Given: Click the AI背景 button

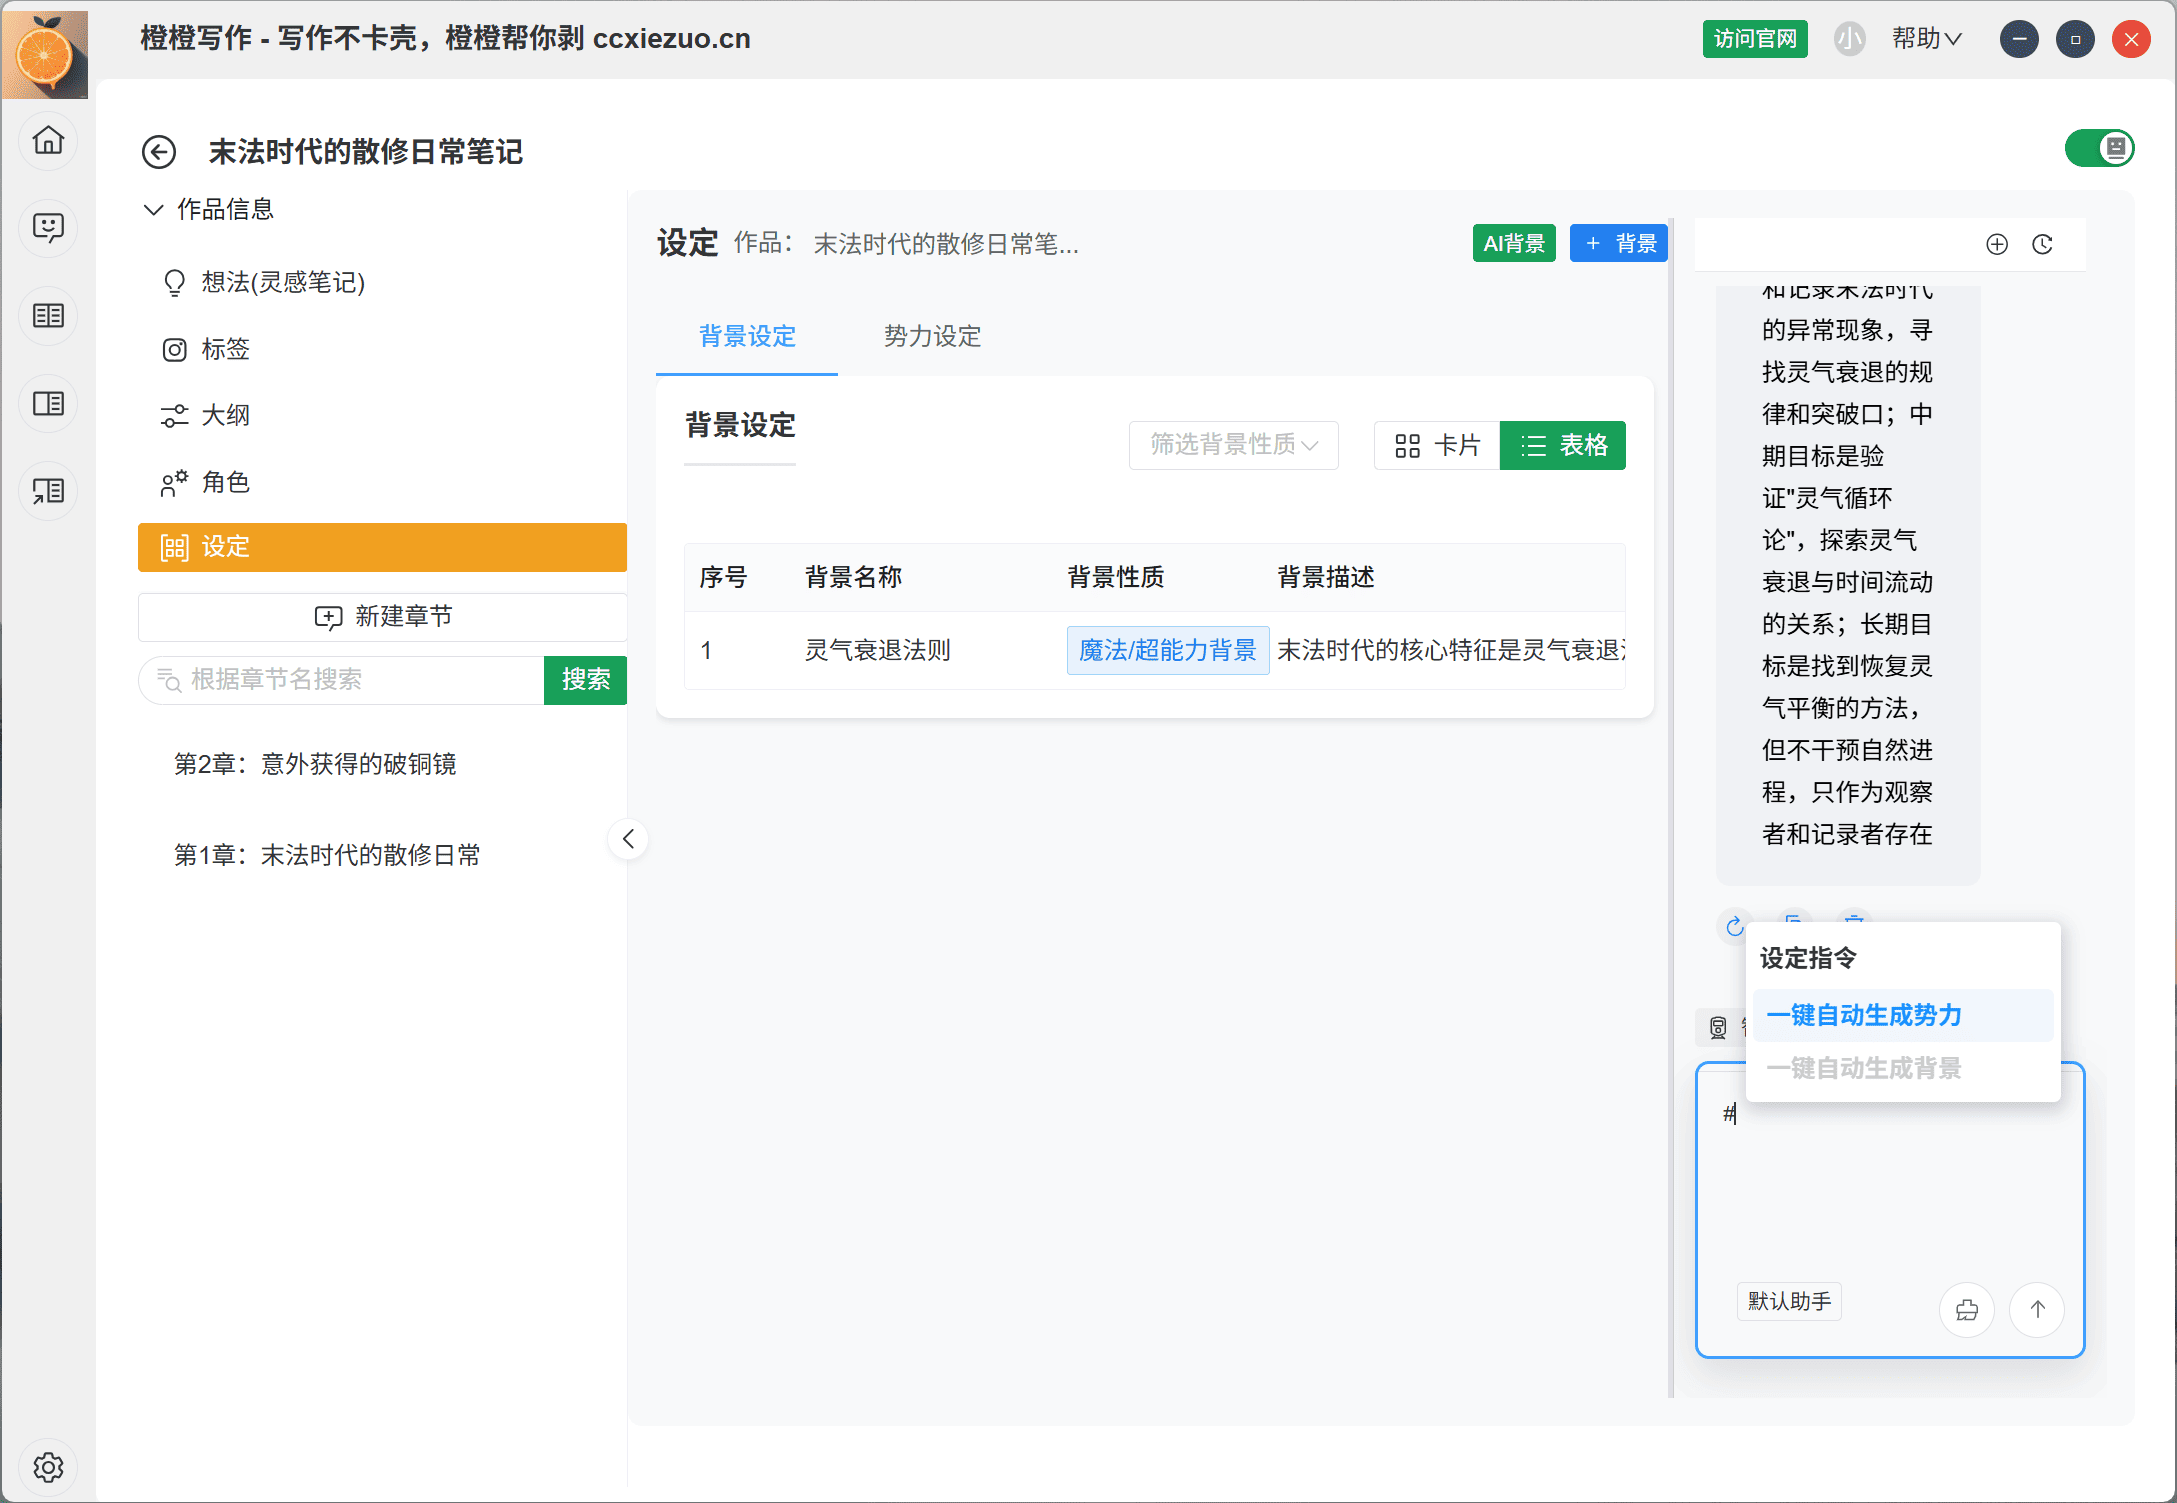Looking at the screenshot, I should (1513, 243).
